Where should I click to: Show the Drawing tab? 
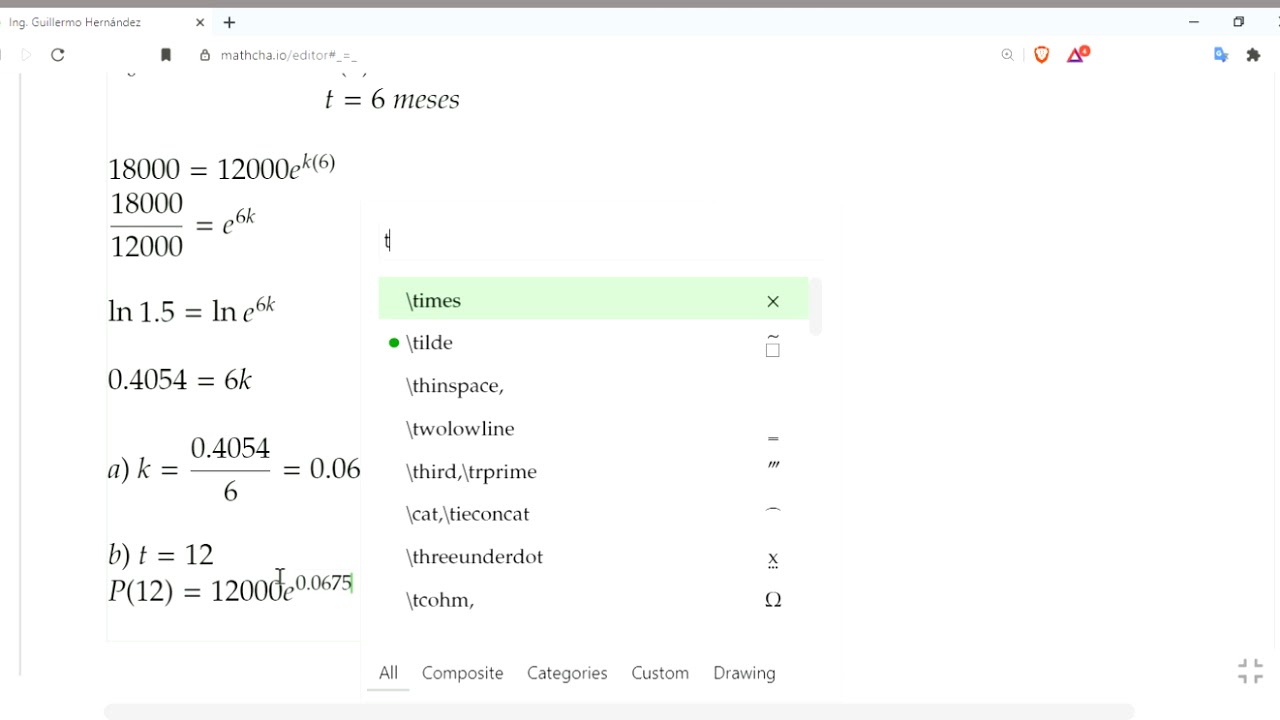click(744, 673)
